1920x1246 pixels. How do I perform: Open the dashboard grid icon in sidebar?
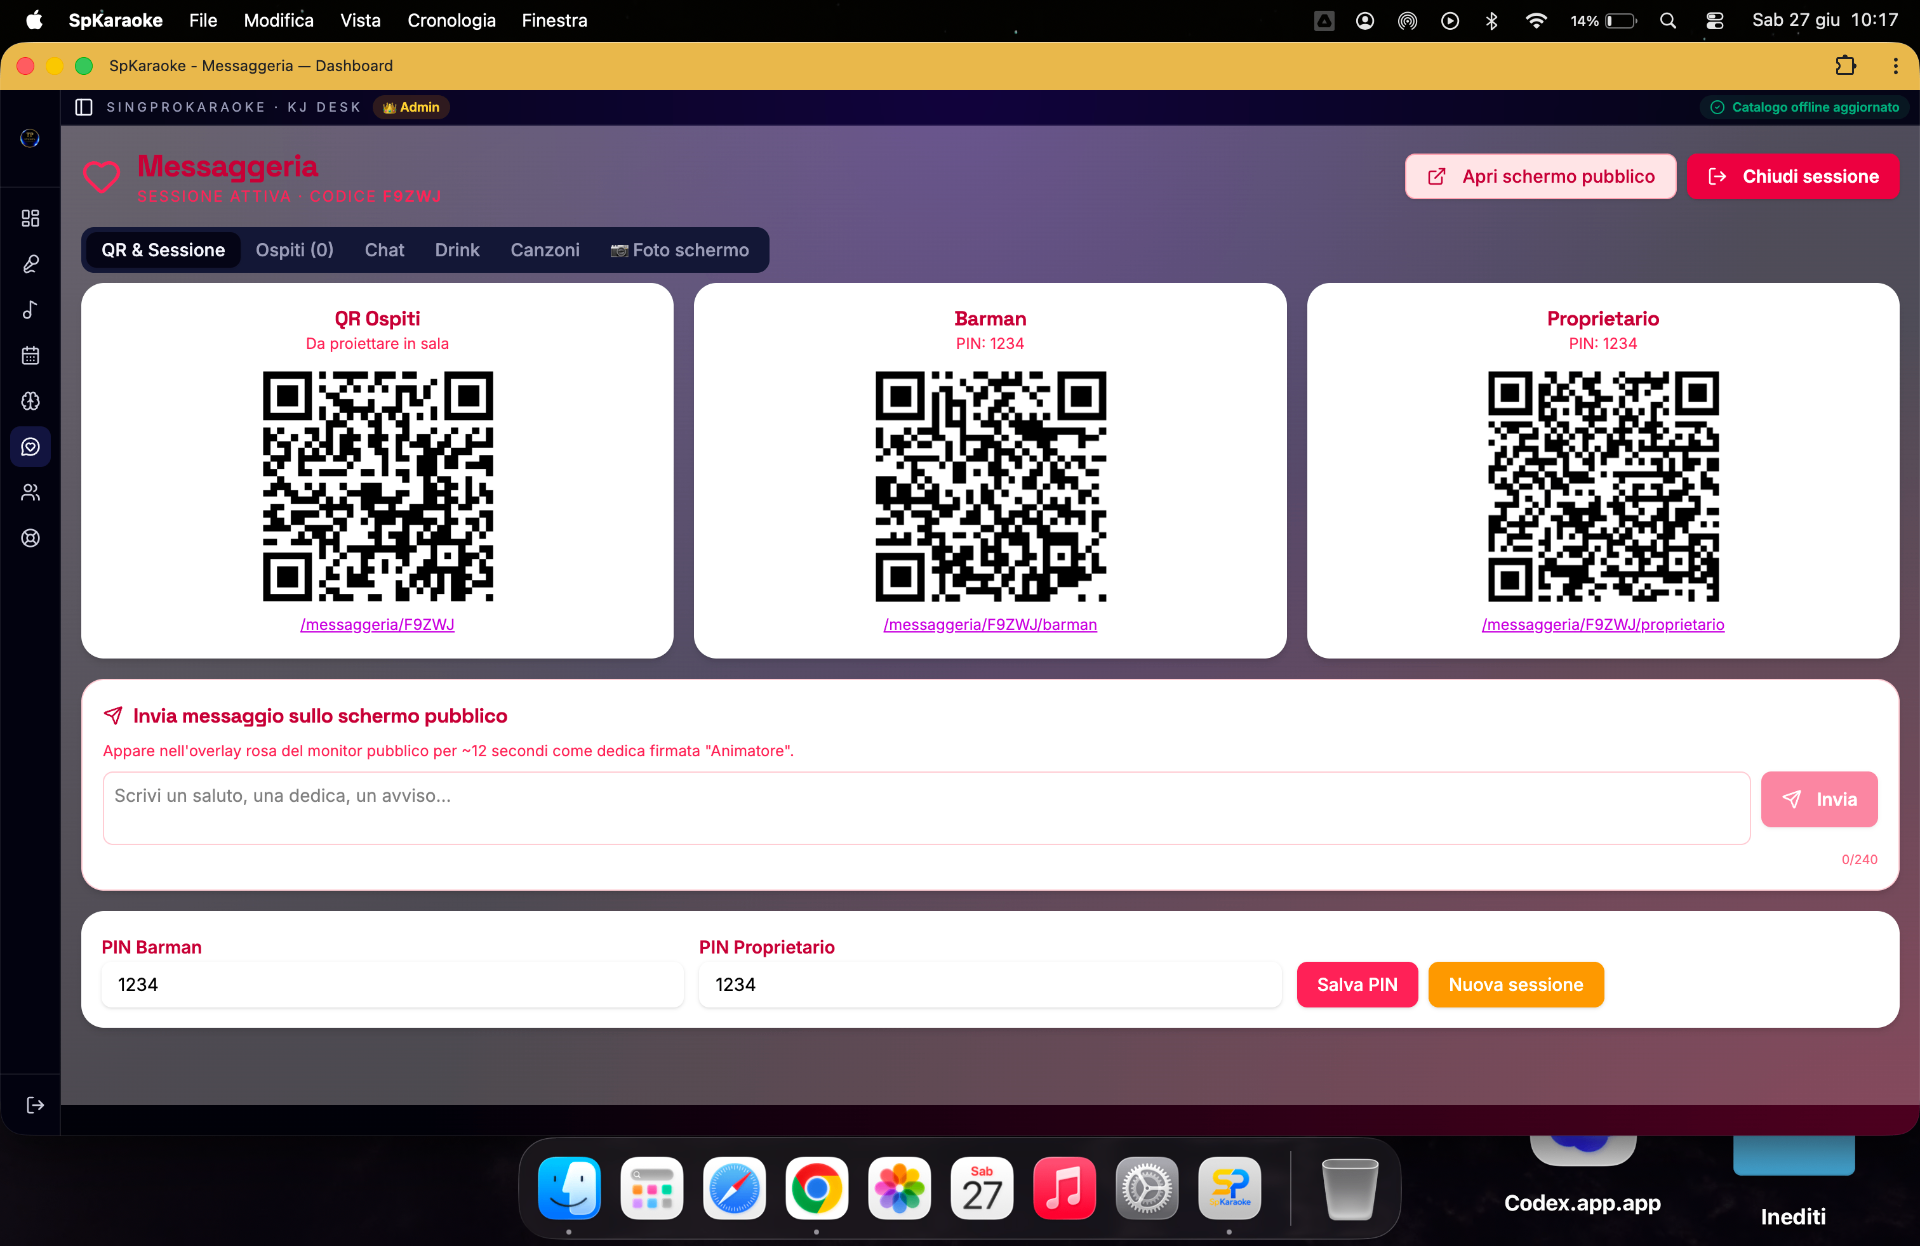click(30, 218)
